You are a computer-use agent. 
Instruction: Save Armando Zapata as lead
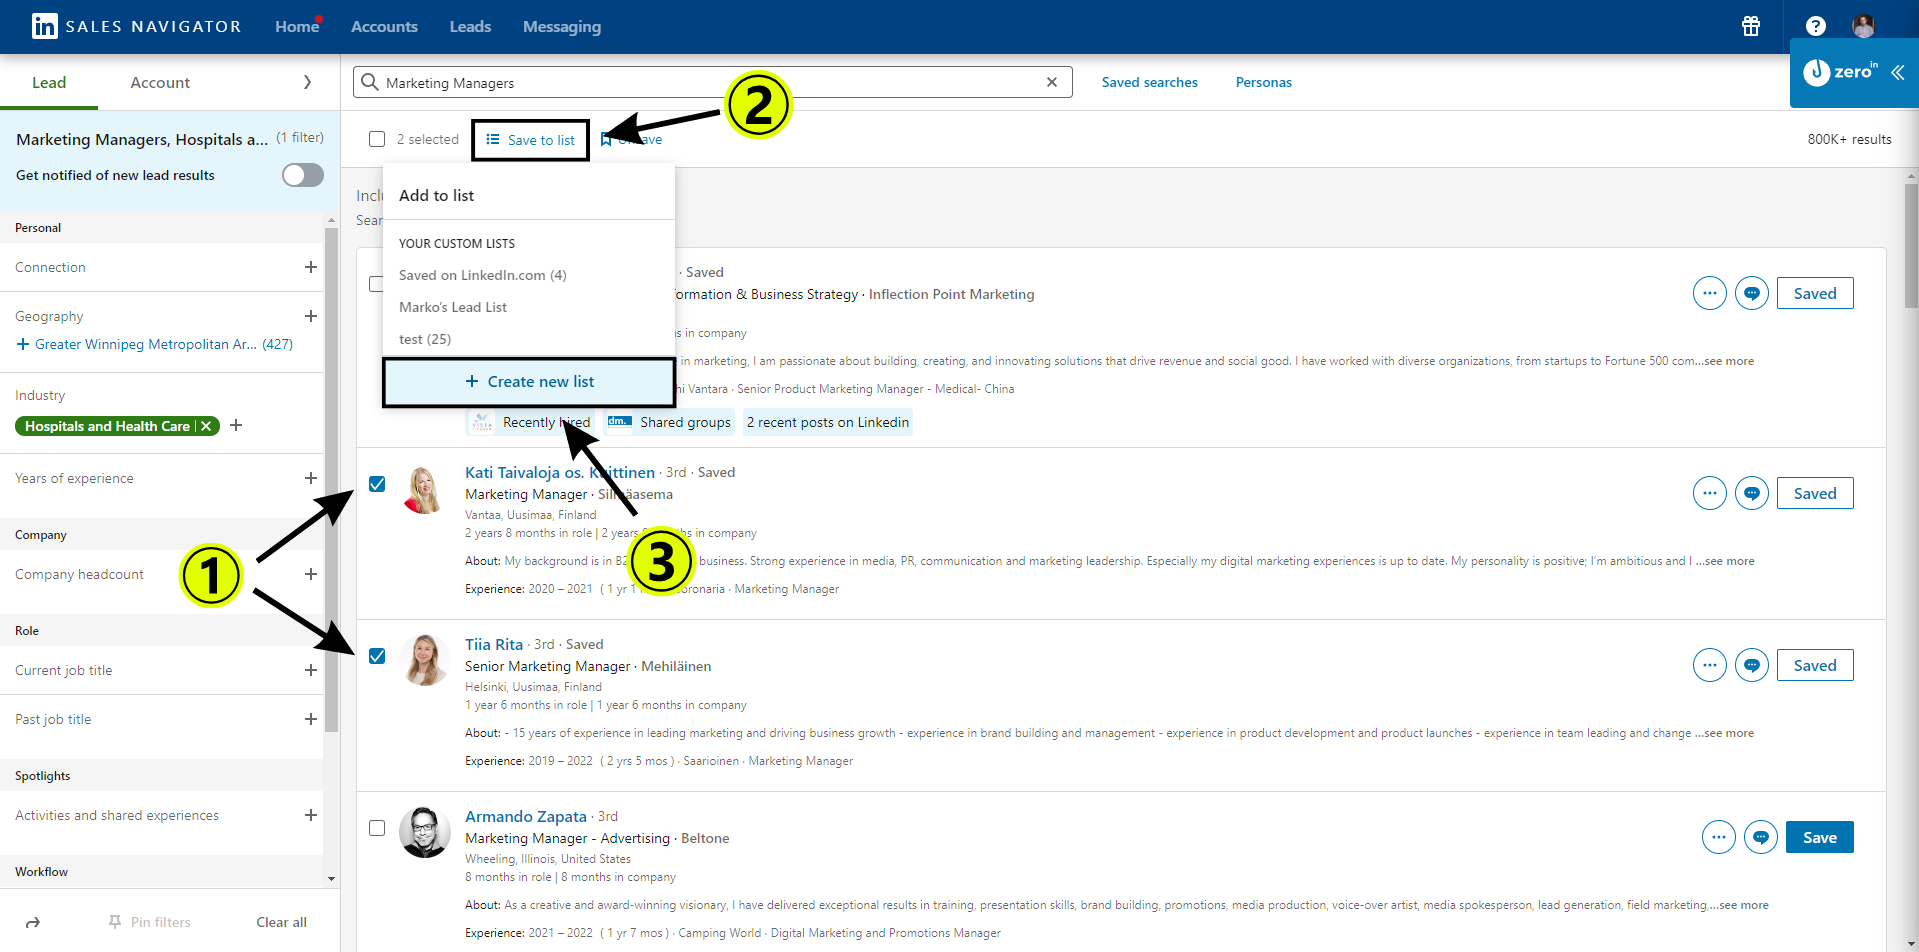[x=1820, y=837]
